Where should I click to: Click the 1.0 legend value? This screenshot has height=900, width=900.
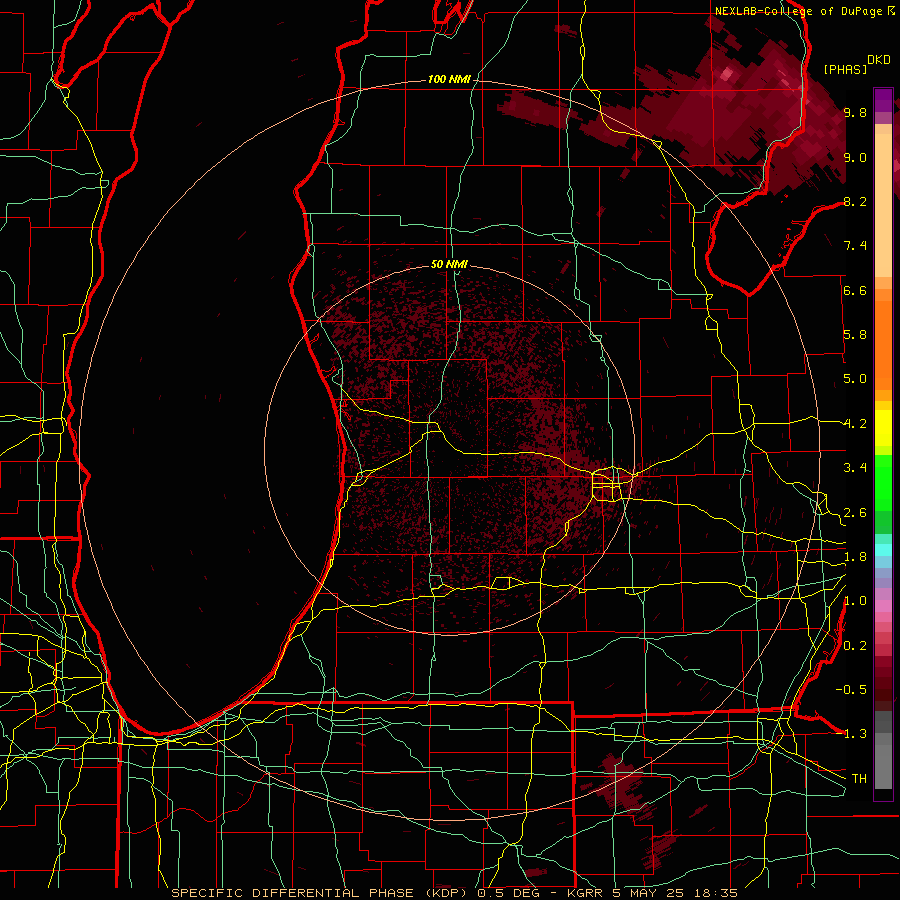pyautogui.click(x=855, y=601)
